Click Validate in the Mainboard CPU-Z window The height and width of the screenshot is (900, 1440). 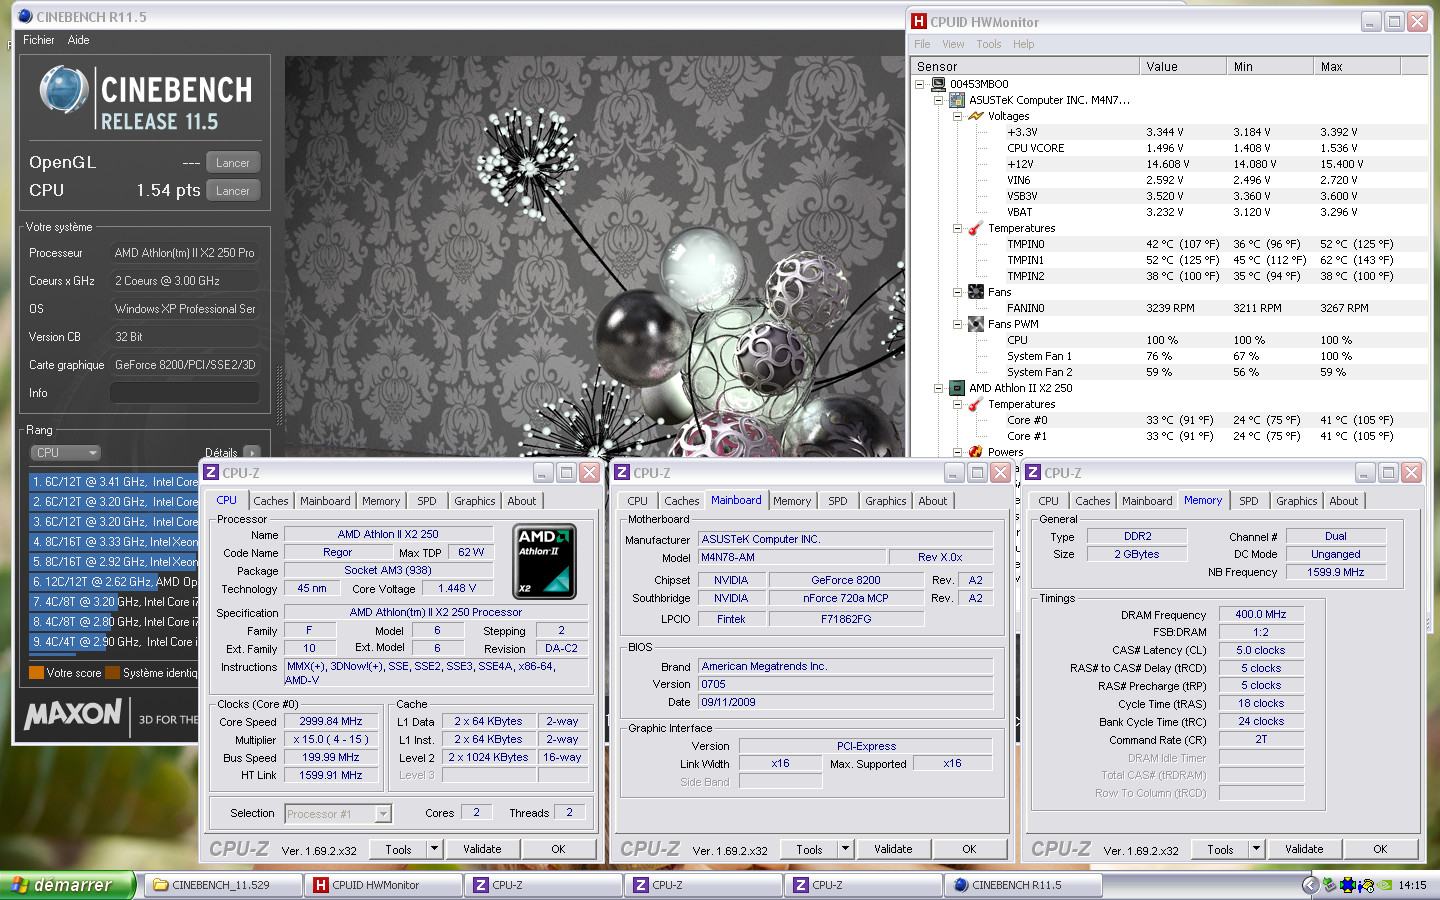(x=893, y=849)
